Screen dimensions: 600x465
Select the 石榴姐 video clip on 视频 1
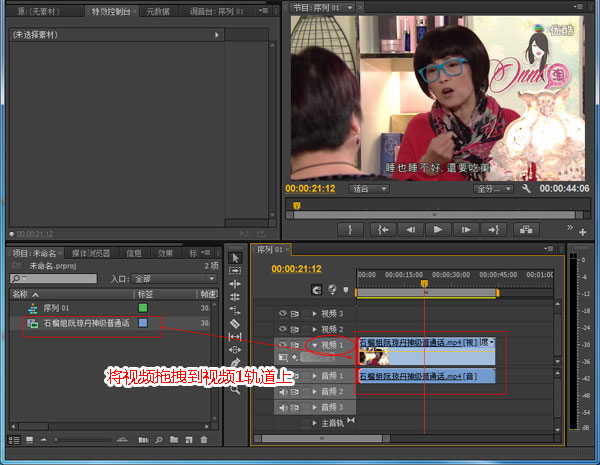[x=427, y=351]
